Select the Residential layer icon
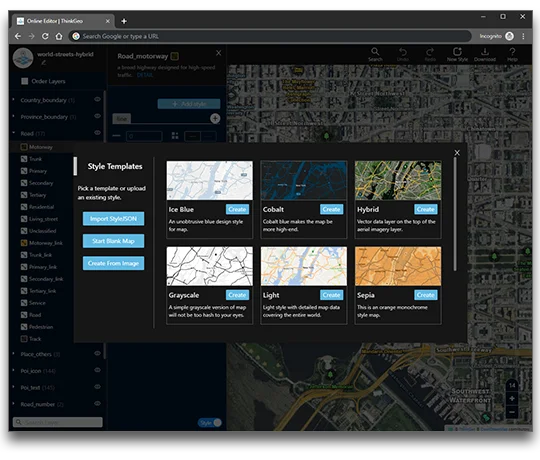Image resolution: width=540 pixels, height=460 pixels. click(24, 207)
